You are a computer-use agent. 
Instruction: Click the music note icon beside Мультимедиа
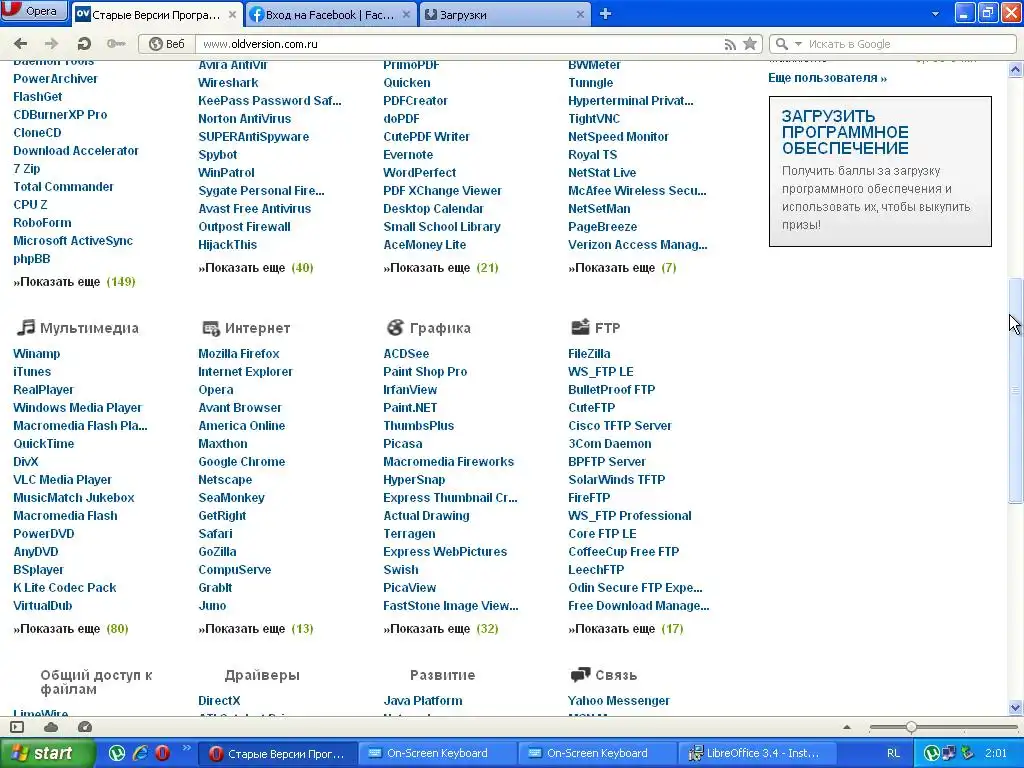tap(25, 327)
